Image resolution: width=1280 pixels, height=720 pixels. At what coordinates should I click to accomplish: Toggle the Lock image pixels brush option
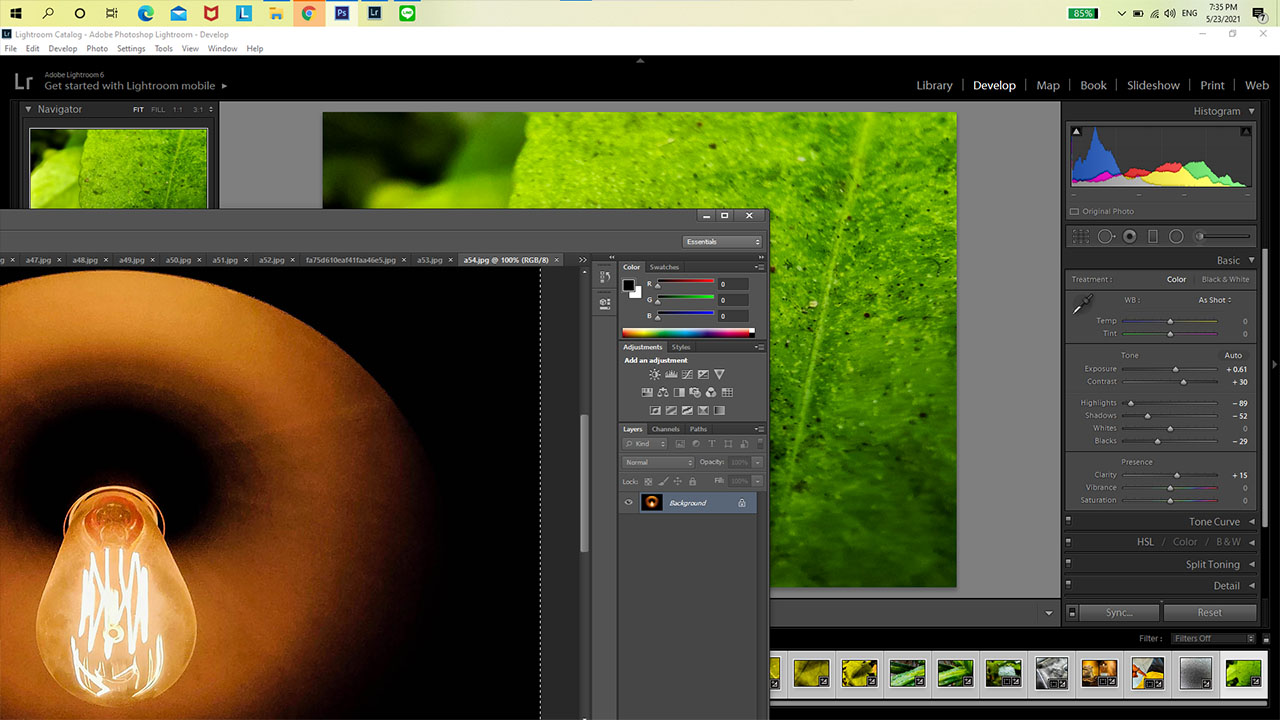click(662, 481)
